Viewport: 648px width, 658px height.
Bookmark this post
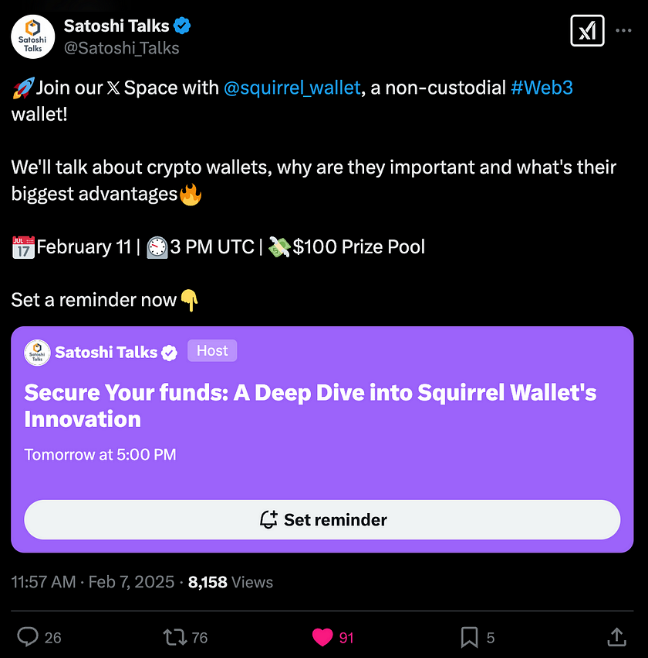click(468, 637)
